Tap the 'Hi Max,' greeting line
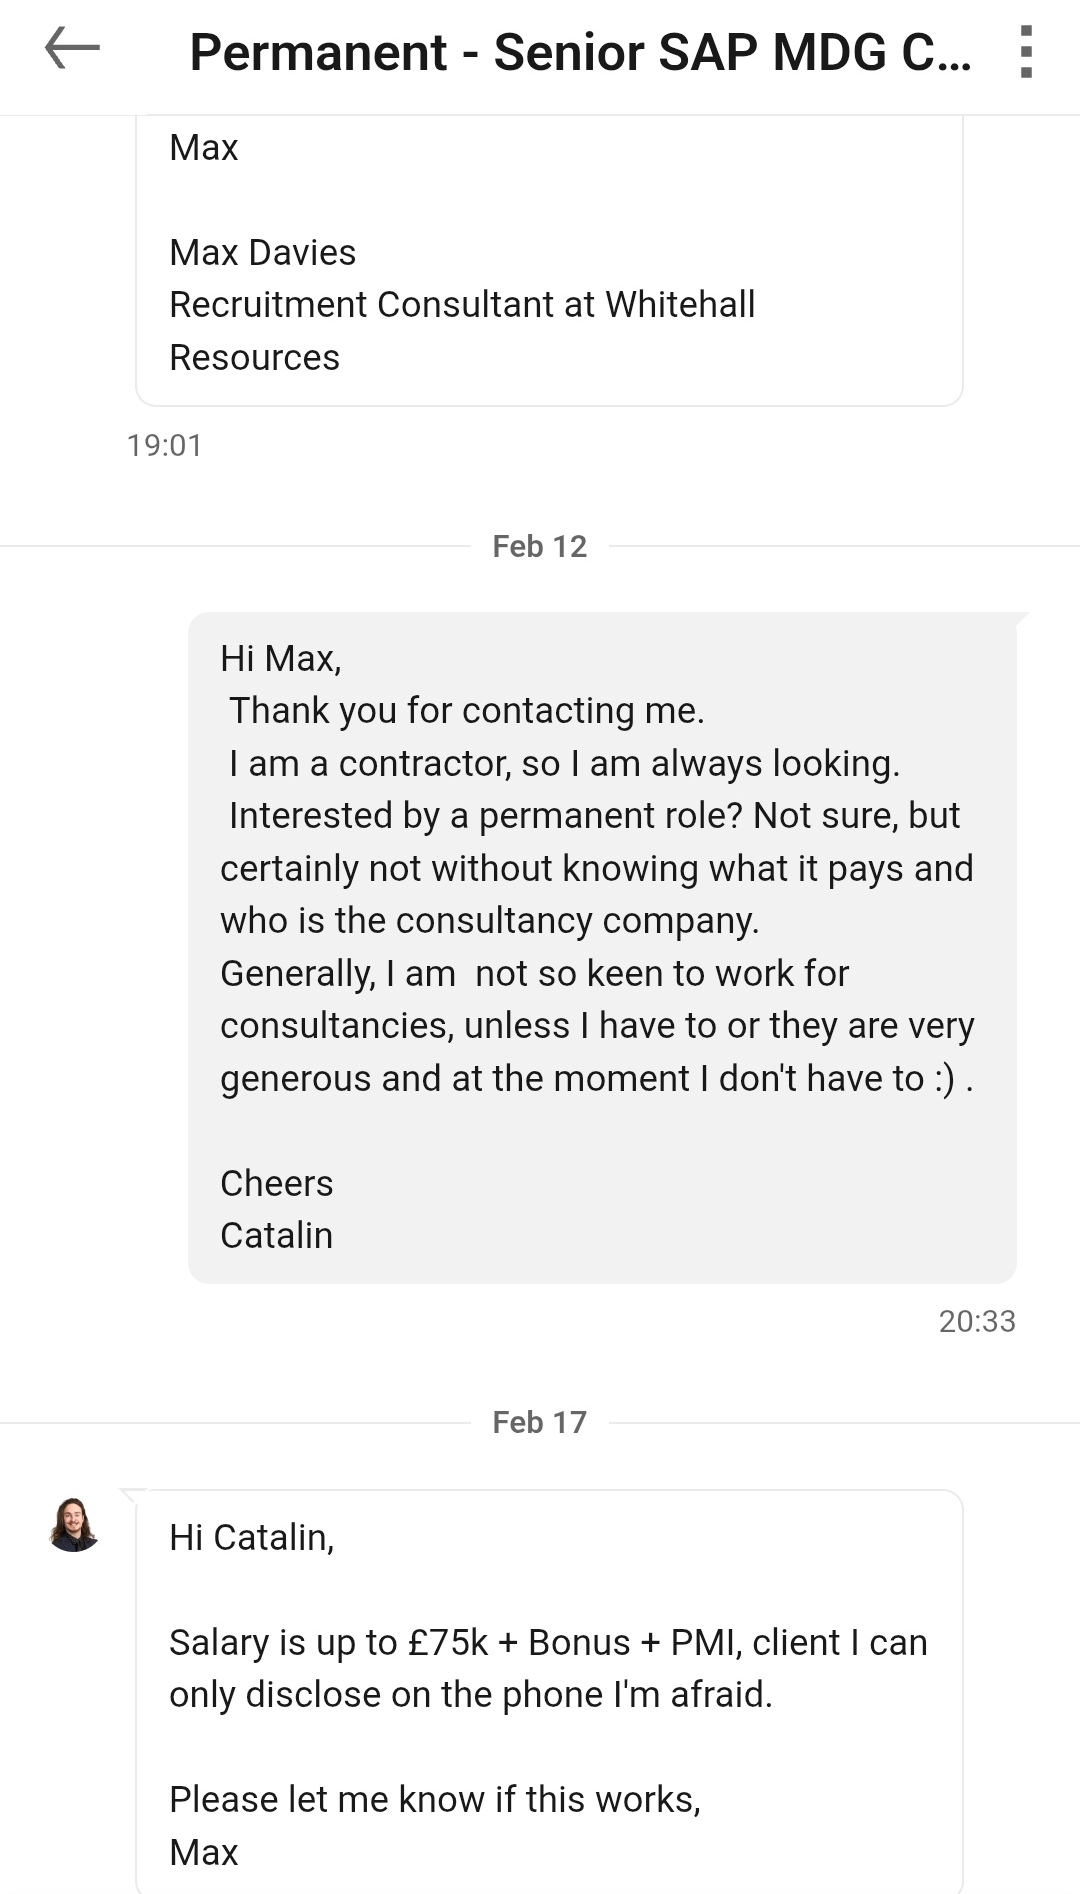Image resolution: width=1080 pixels, height=1894 pixels. [x=281, y=659]
